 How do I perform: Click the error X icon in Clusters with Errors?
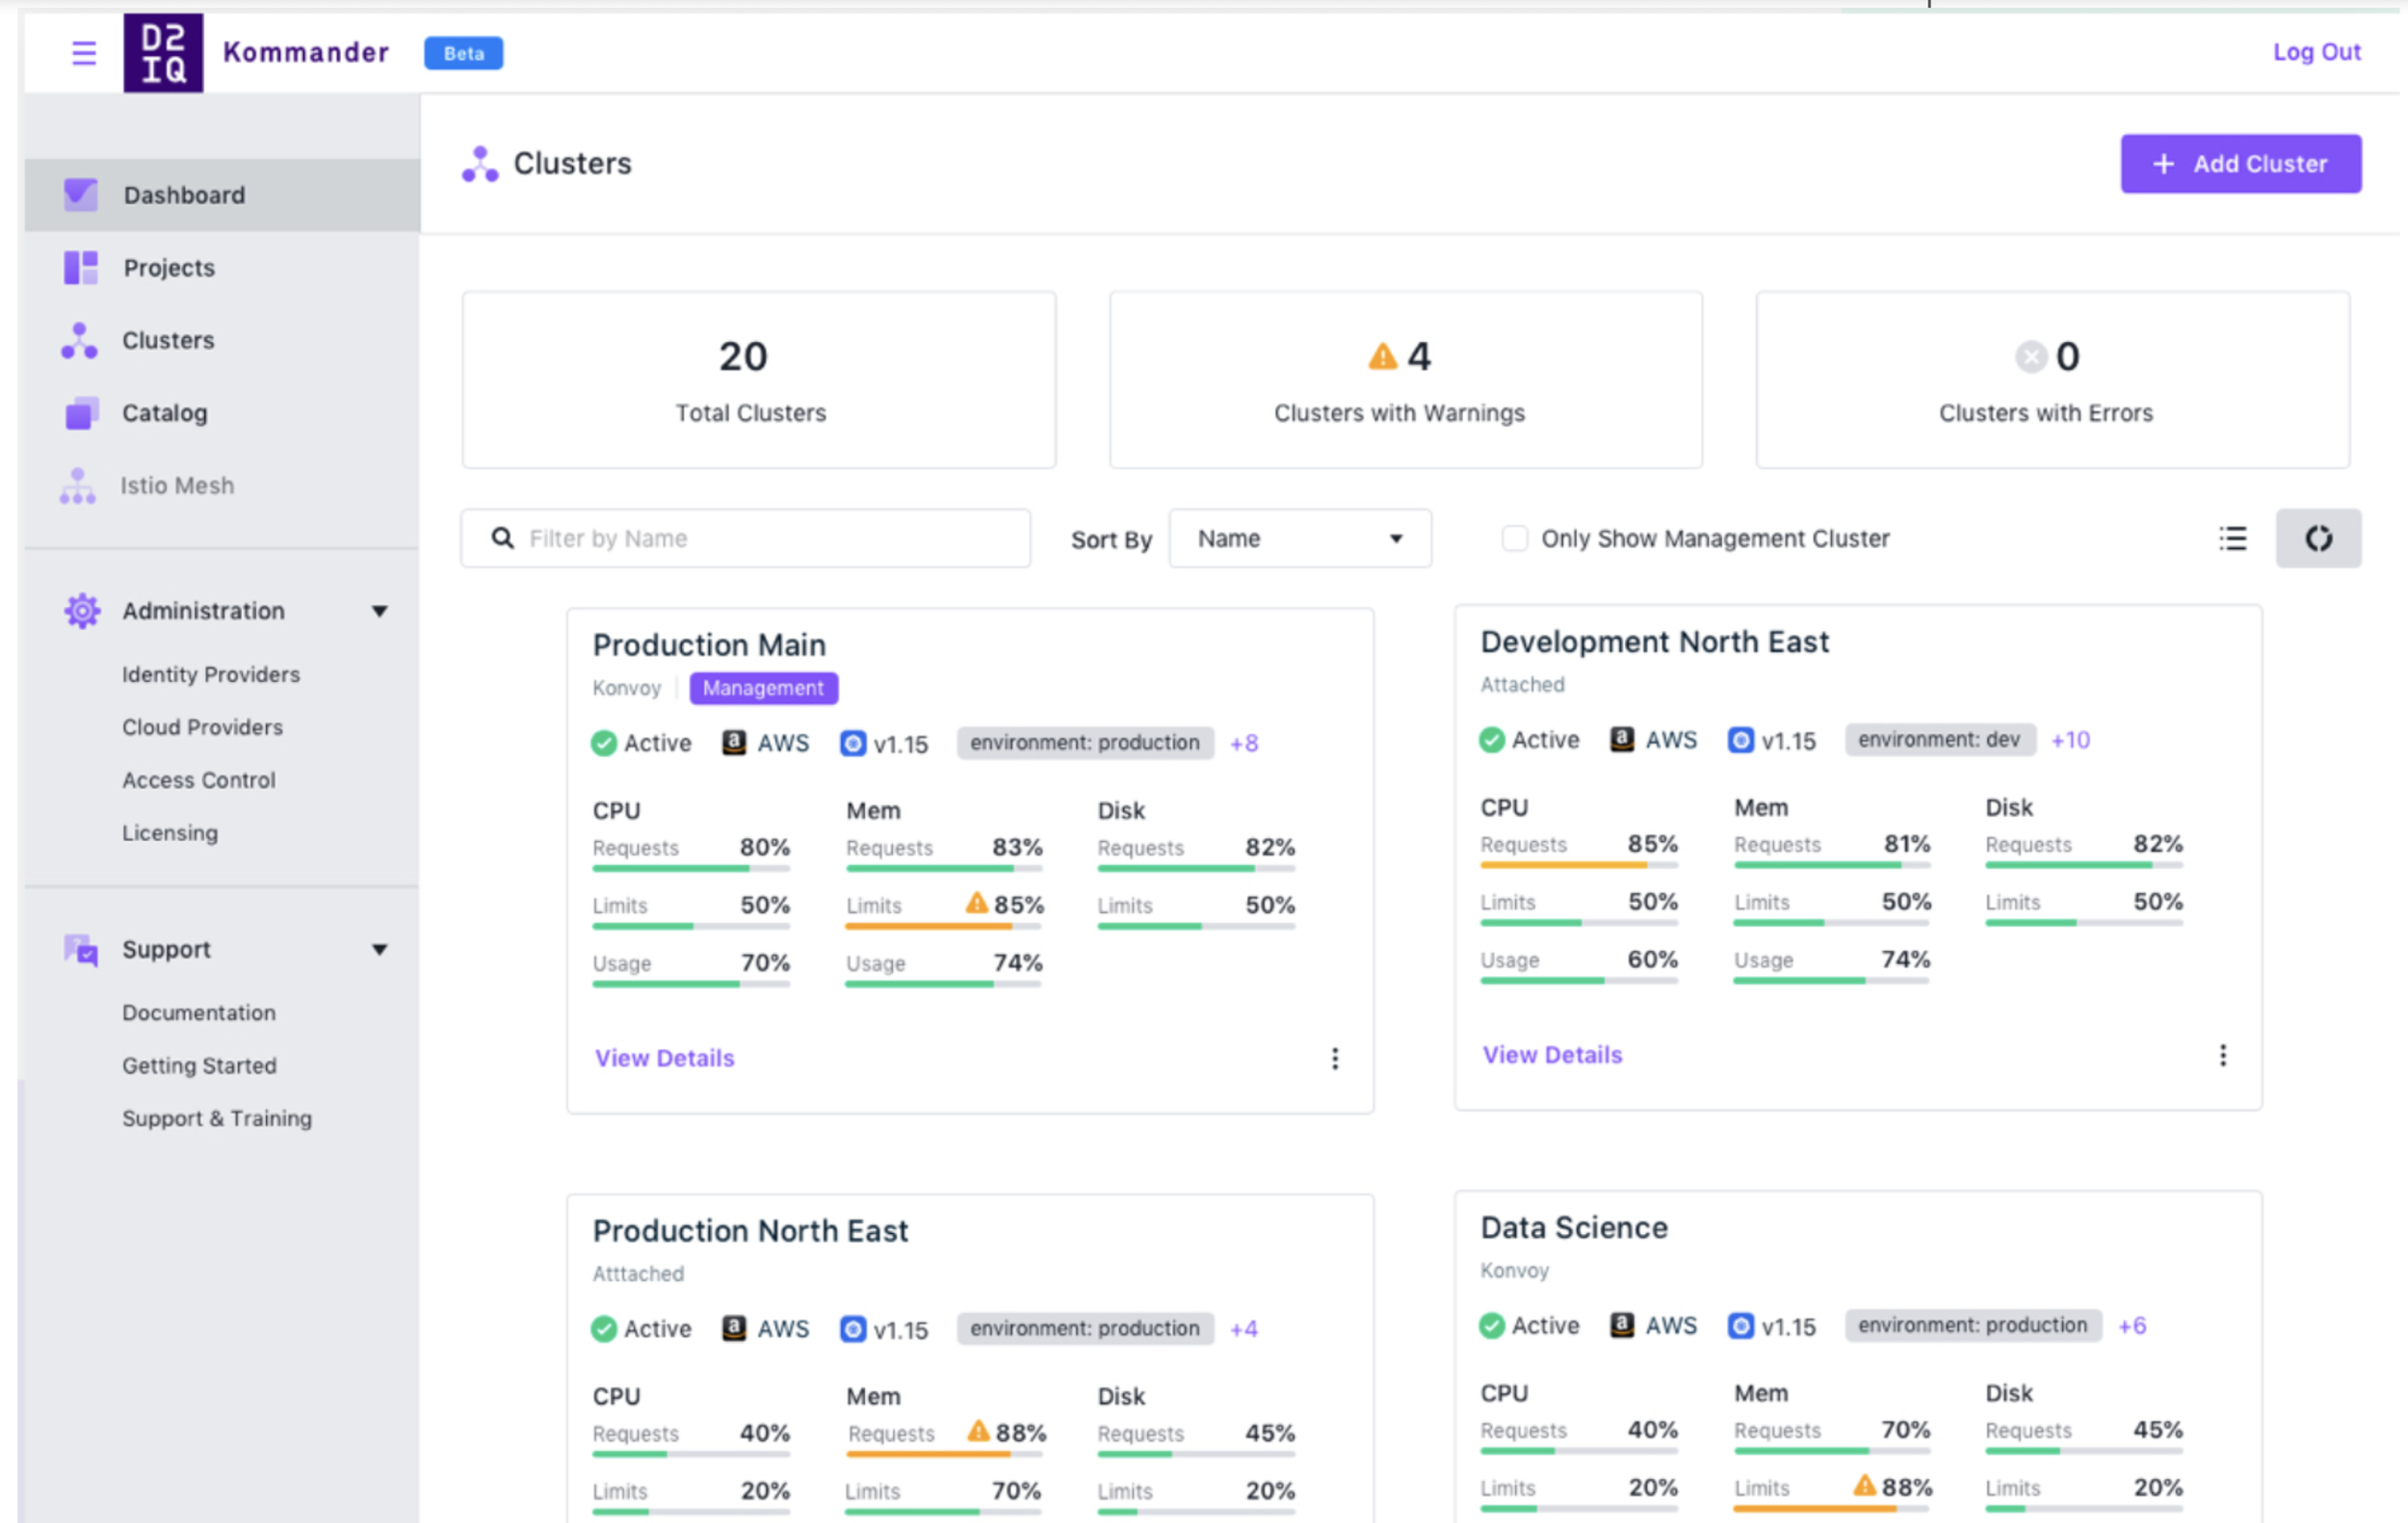pos(2030,356)
